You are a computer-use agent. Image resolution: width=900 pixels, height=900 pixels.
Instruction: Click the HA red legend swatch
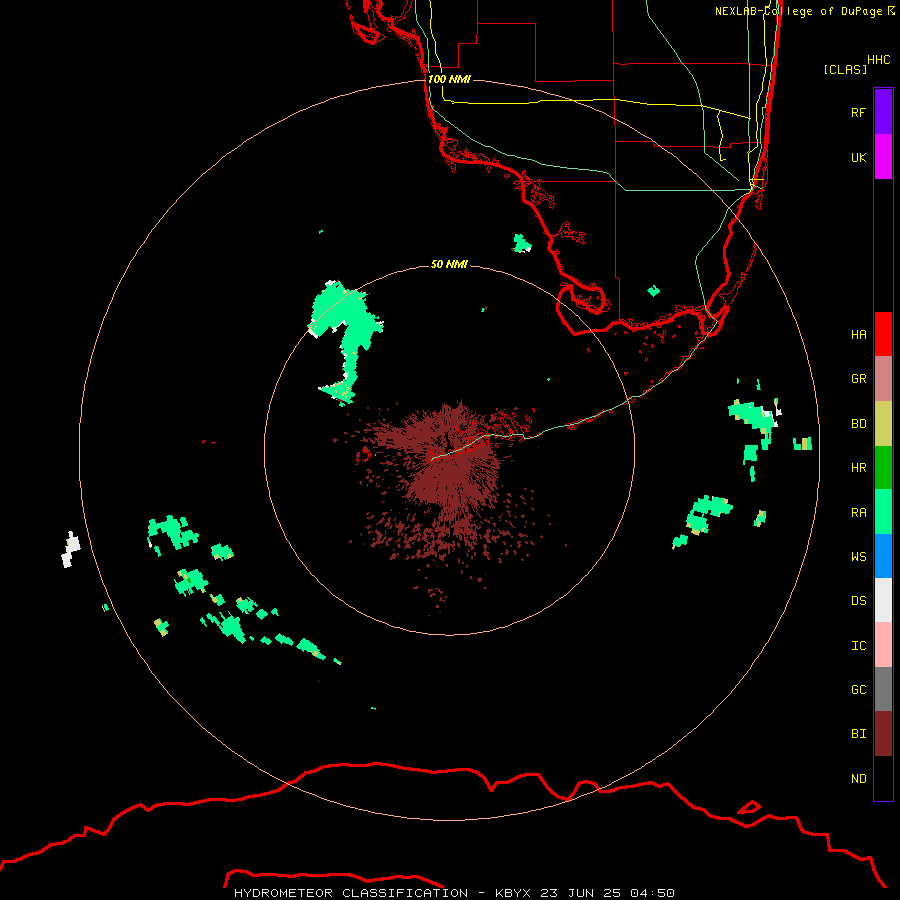pyautogui.click(x=883, y=334)
